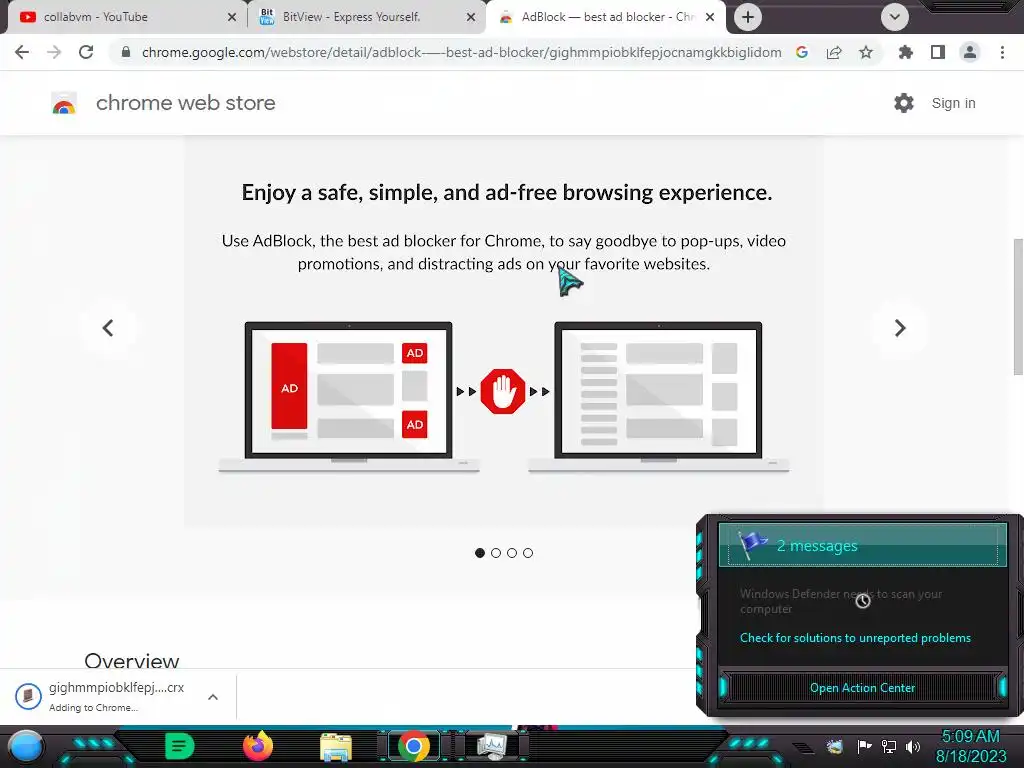Open chrome web store home link
Screen dimensions: 1024x768
[x=185, y=103]
